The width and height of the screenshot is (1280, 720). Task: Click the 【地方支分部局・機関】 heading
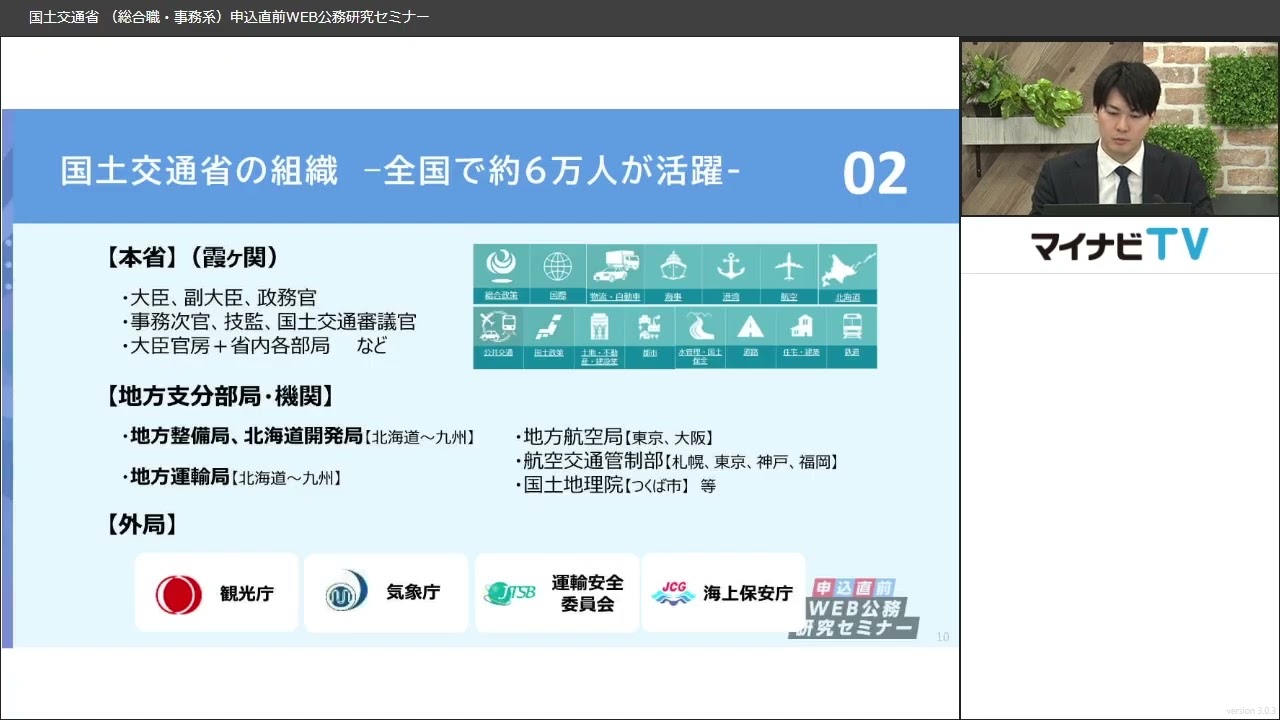[220, 397]
